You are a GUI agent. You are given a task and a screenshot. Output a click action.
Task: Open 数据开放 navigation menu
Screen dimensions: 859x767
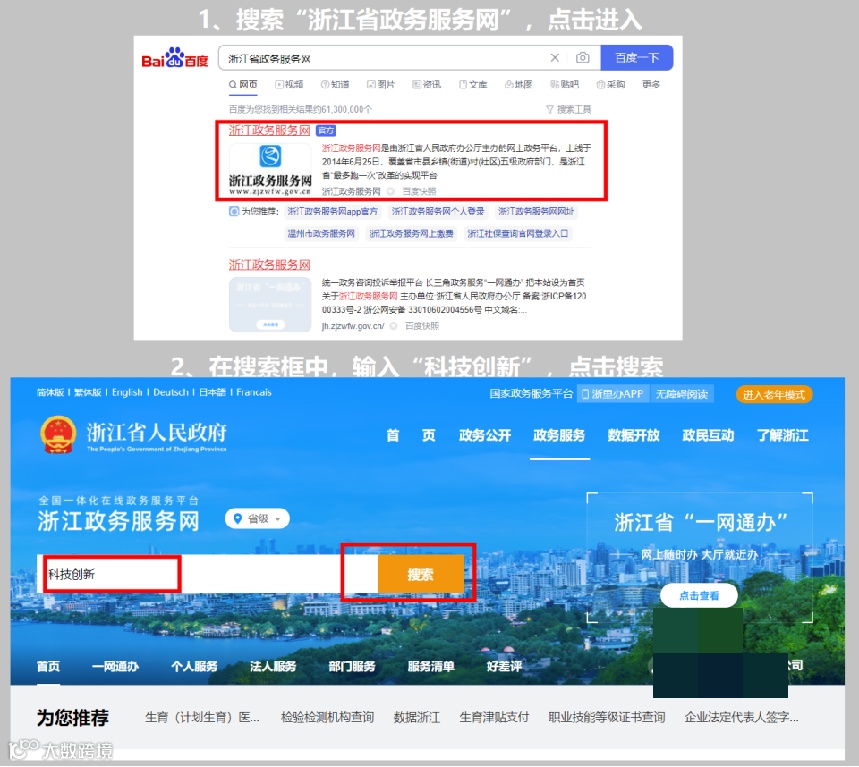(x=634, y=436)
